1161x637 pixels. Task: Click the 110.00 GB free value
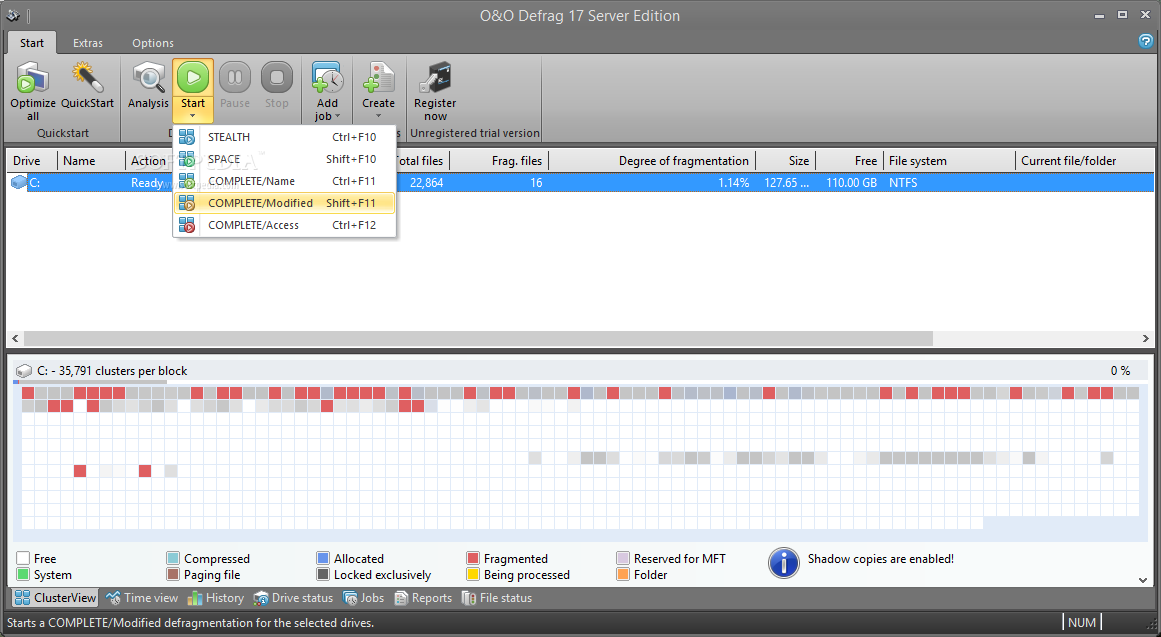click(851, 182)
